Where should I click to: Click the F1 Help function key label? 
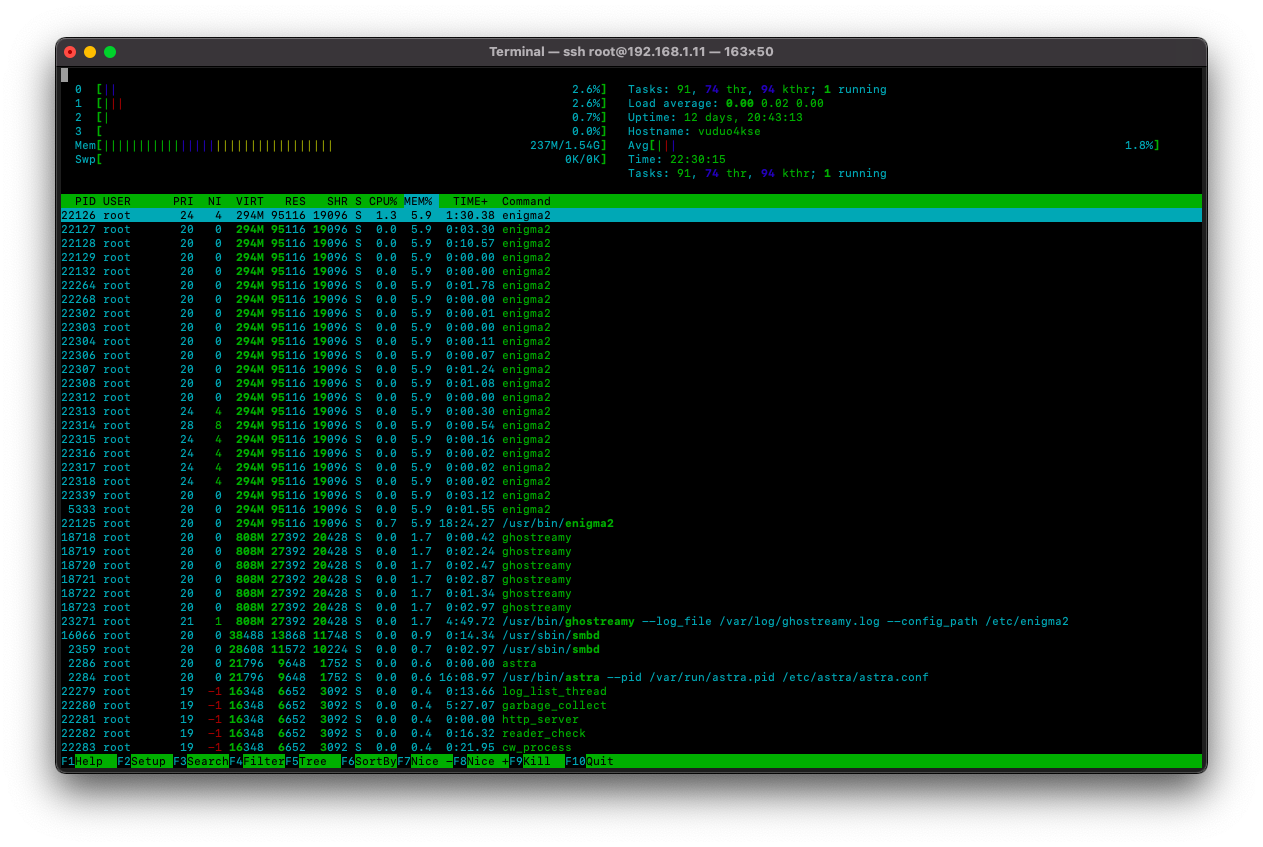pyautogui.click(x=89, y=762)
